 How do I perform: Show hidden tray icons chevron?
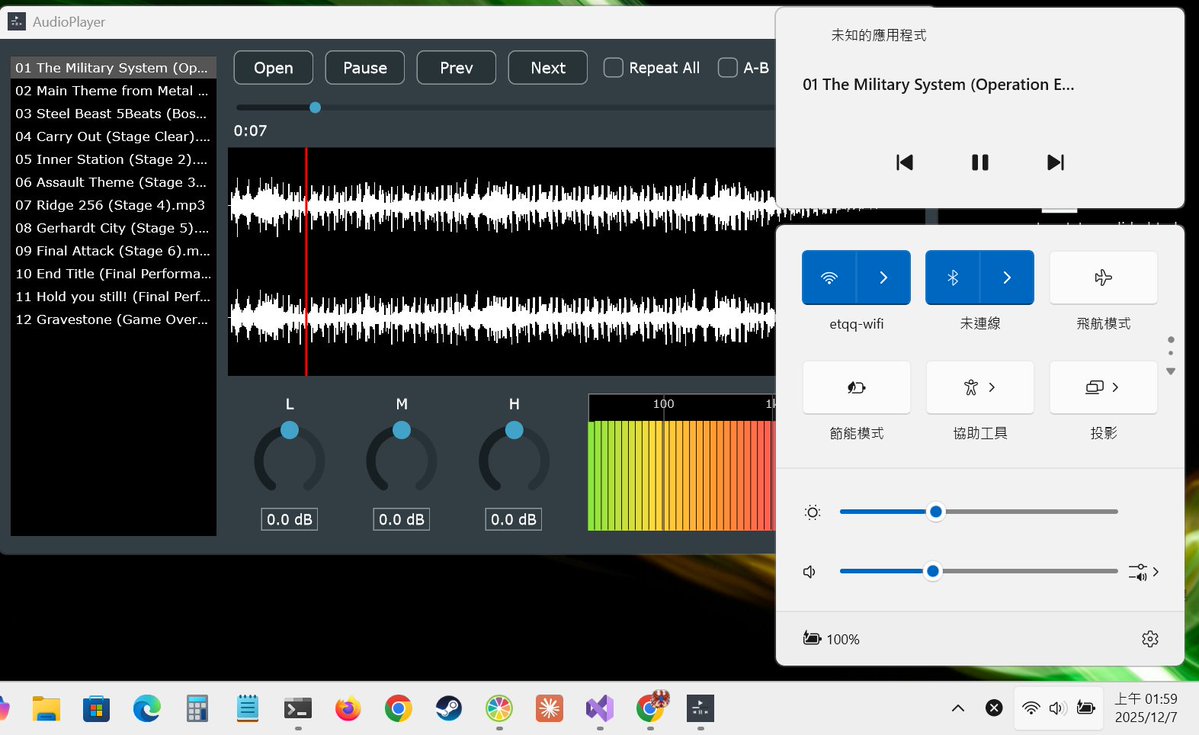tap(957, 708)
